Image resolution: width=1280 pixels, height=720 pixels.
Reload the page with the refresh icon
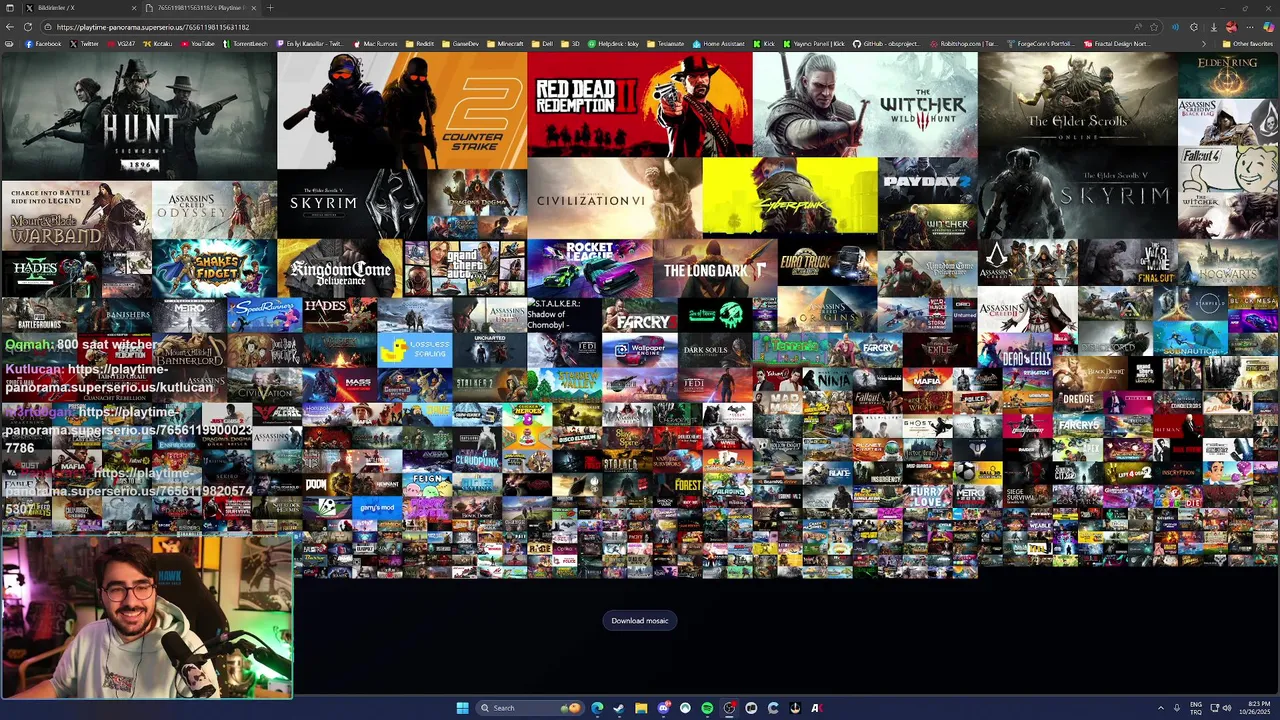tap(28, 27)
